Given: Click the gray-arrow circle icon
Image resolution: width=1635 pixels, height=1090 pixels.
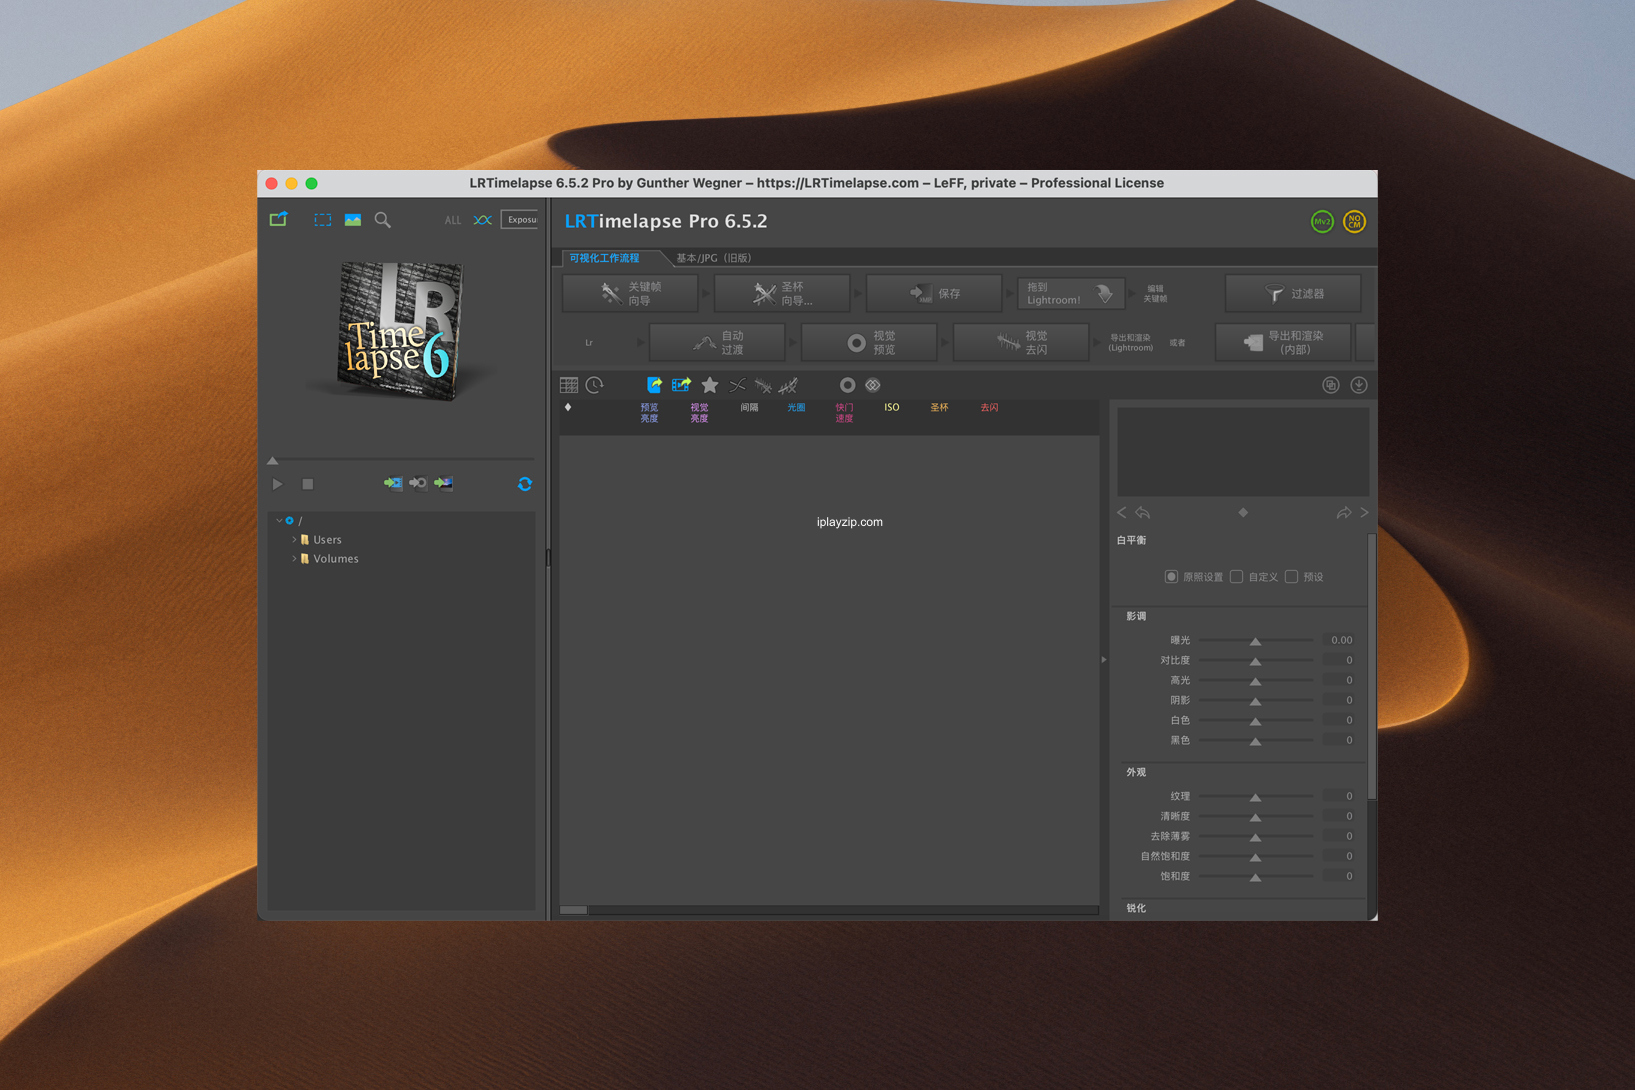Looking at the screenshot, I should coord(418,484).
